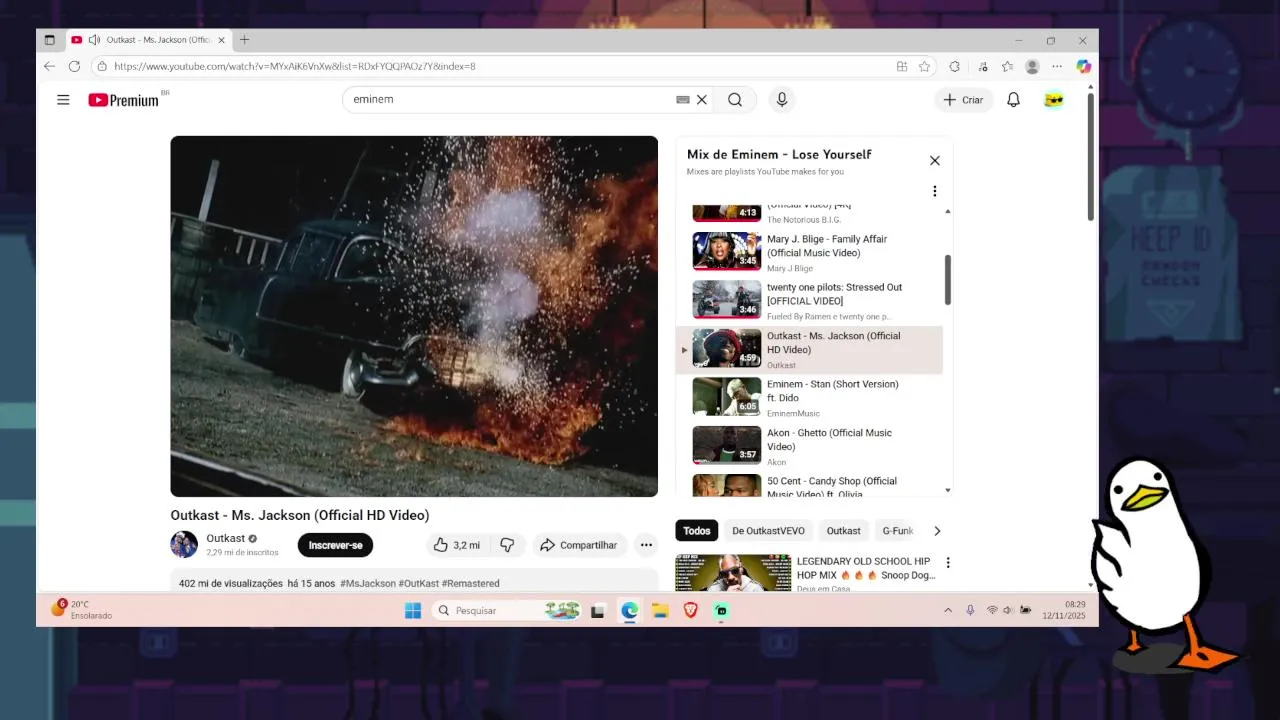The image size is (1280, 720).
Task: Open the Copilot sidebar icon
Action: coord(1083,66)
